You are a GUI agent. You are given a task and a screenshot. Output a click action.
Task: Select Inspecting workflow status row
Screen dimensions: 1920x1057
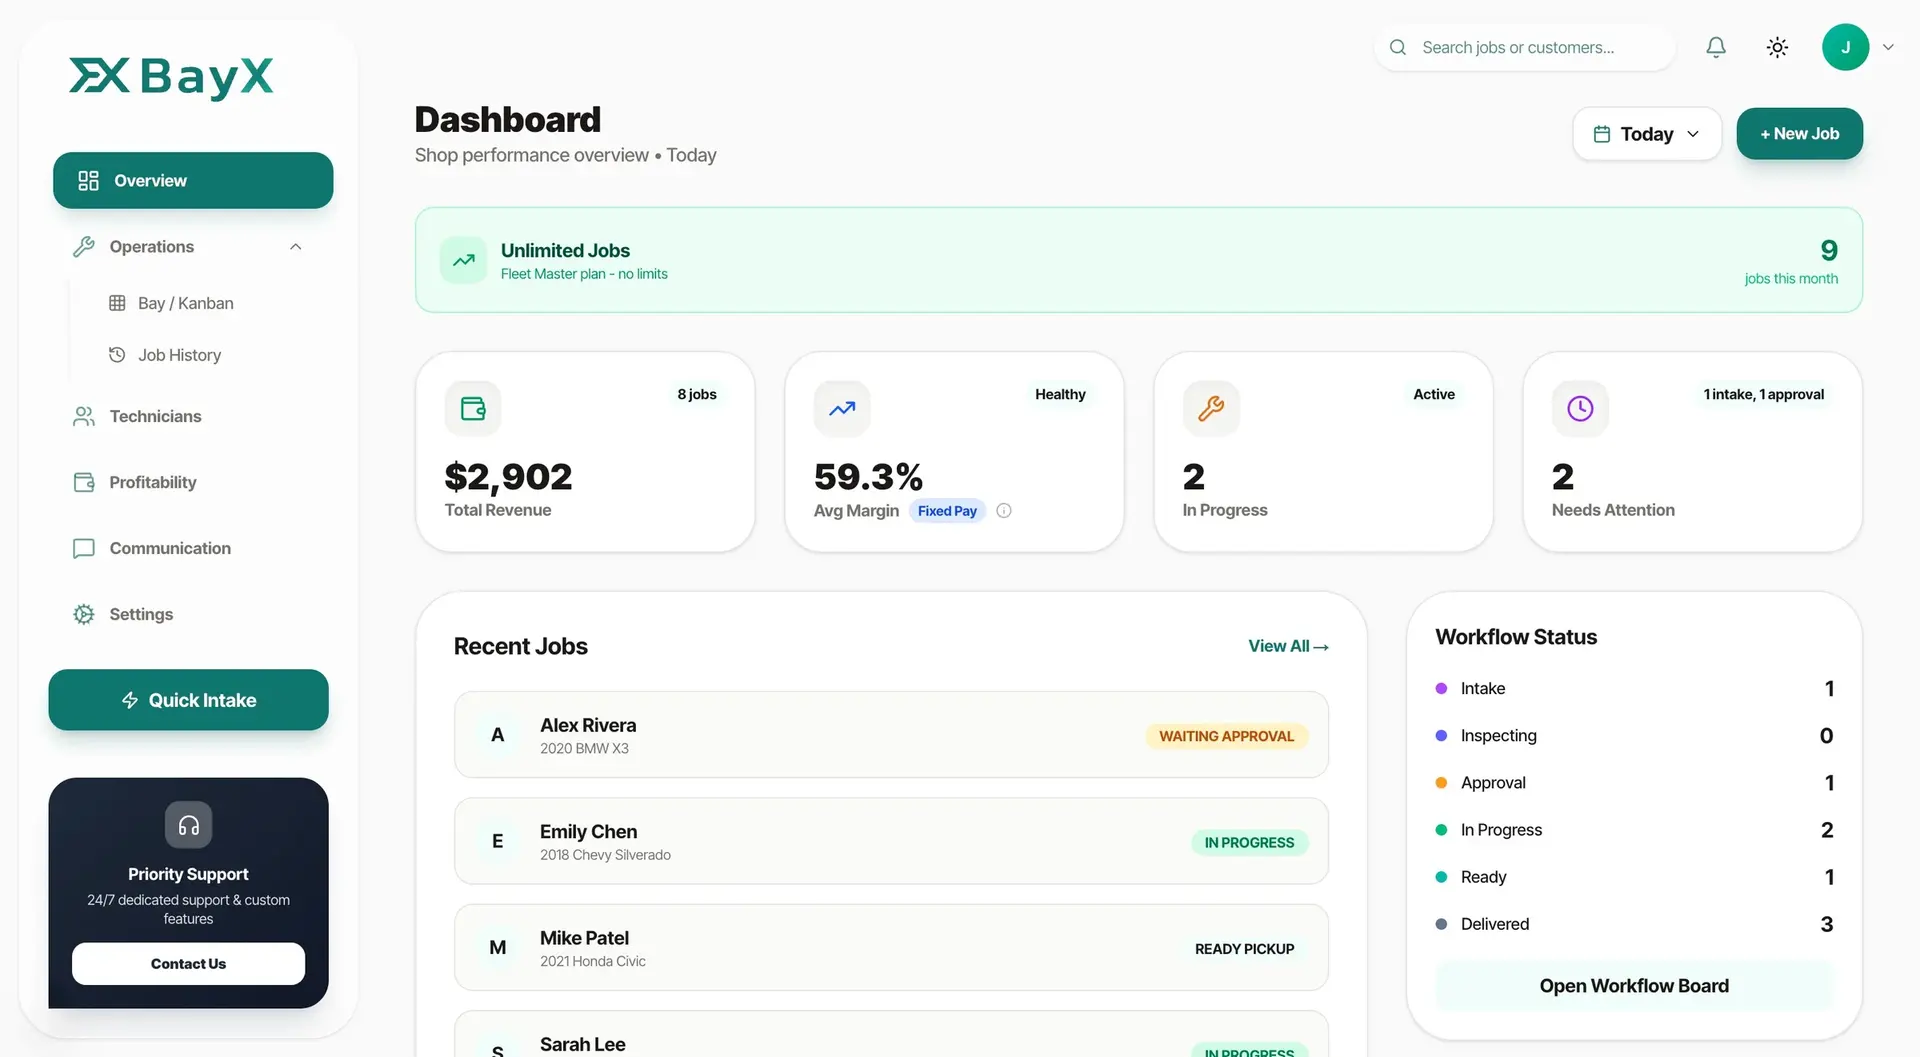(1634, 735)
